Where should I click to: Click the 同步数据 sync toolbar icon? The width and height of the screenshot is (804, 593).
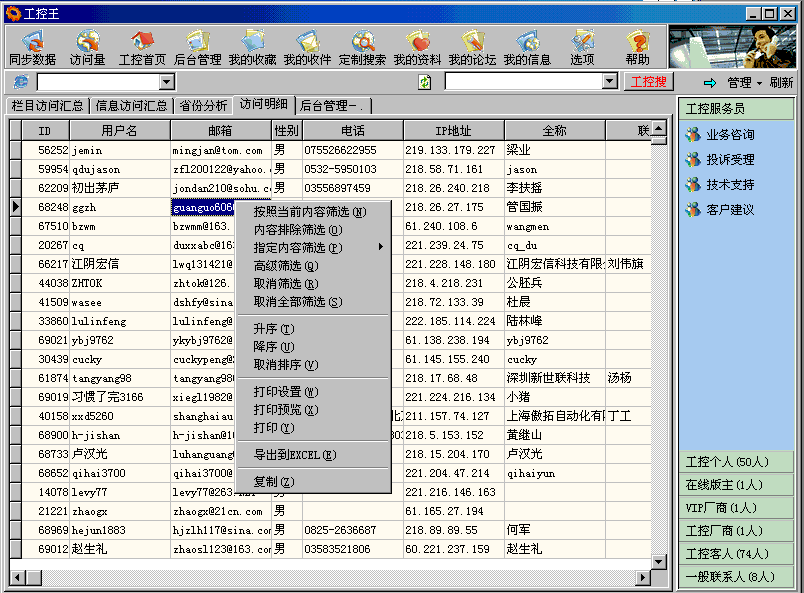coord(32,47)
